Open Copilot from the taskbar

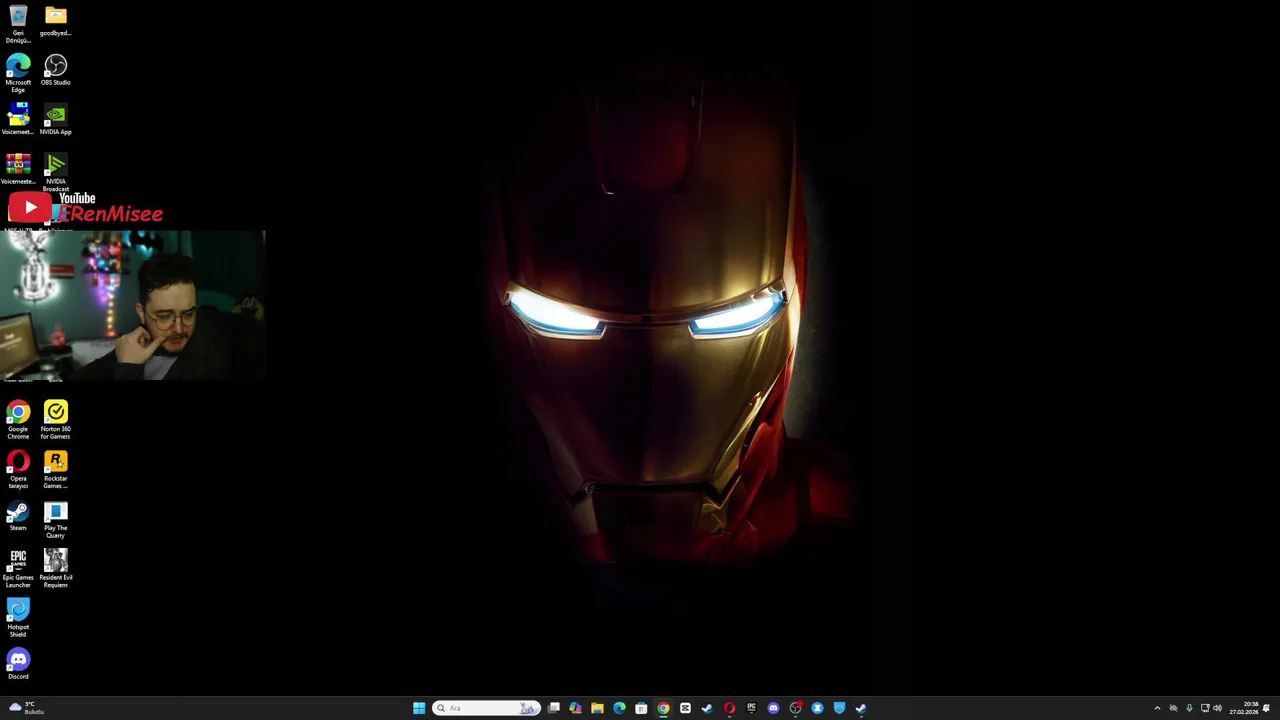[x=575, y=708]
